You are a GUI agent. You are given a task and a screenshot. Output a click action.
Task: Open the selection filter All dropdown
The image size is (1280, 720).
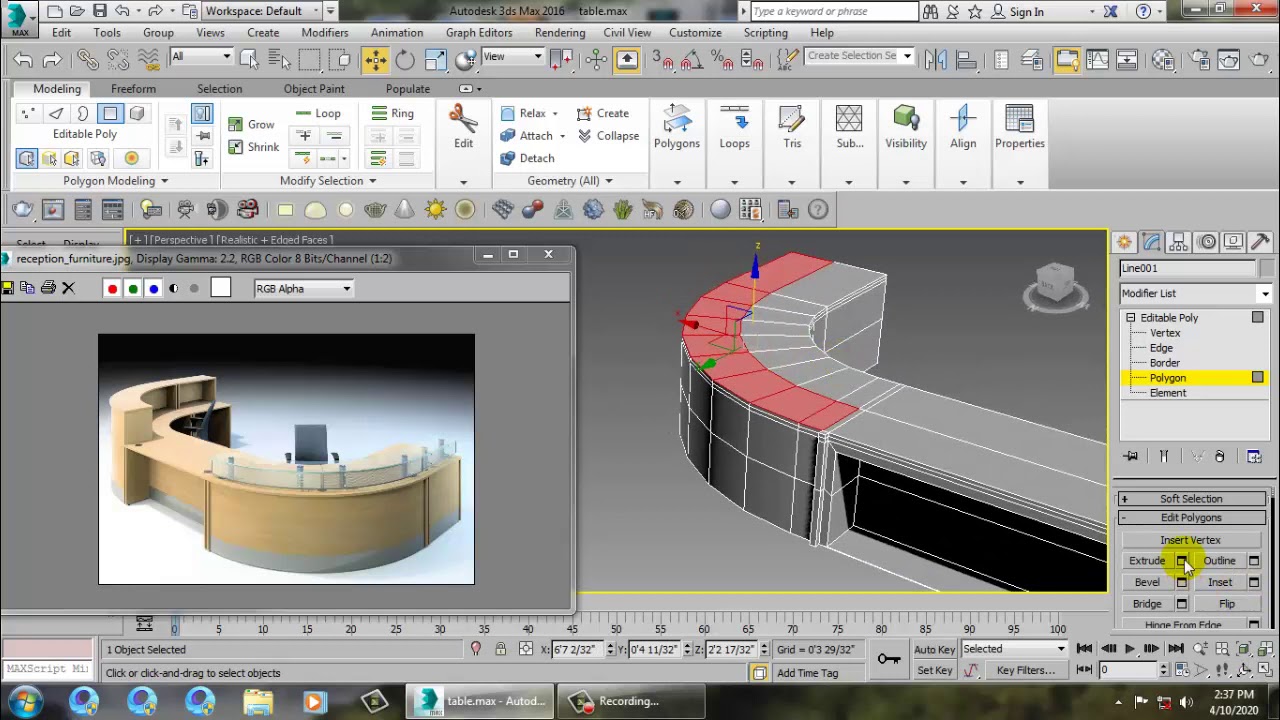point(201,56)
